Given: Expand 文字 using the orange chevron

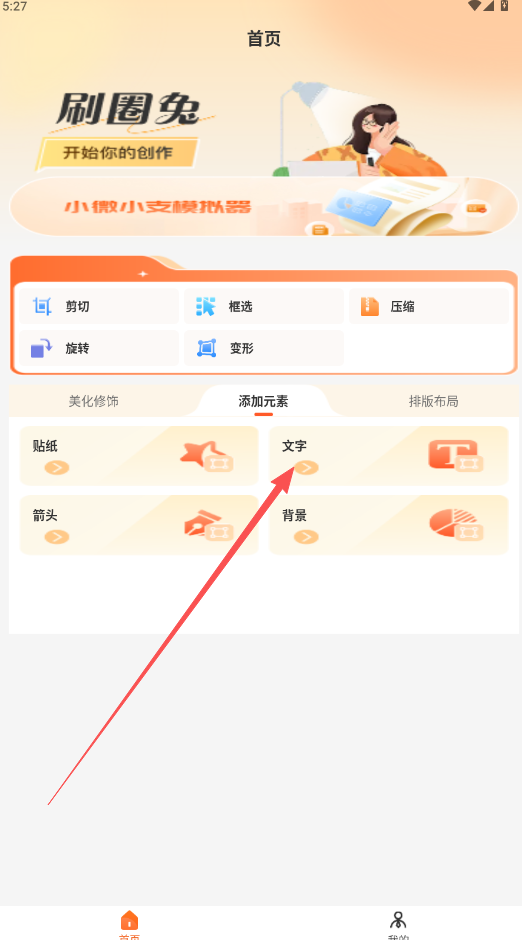Looking at the screenshot, I should (306, 468).
